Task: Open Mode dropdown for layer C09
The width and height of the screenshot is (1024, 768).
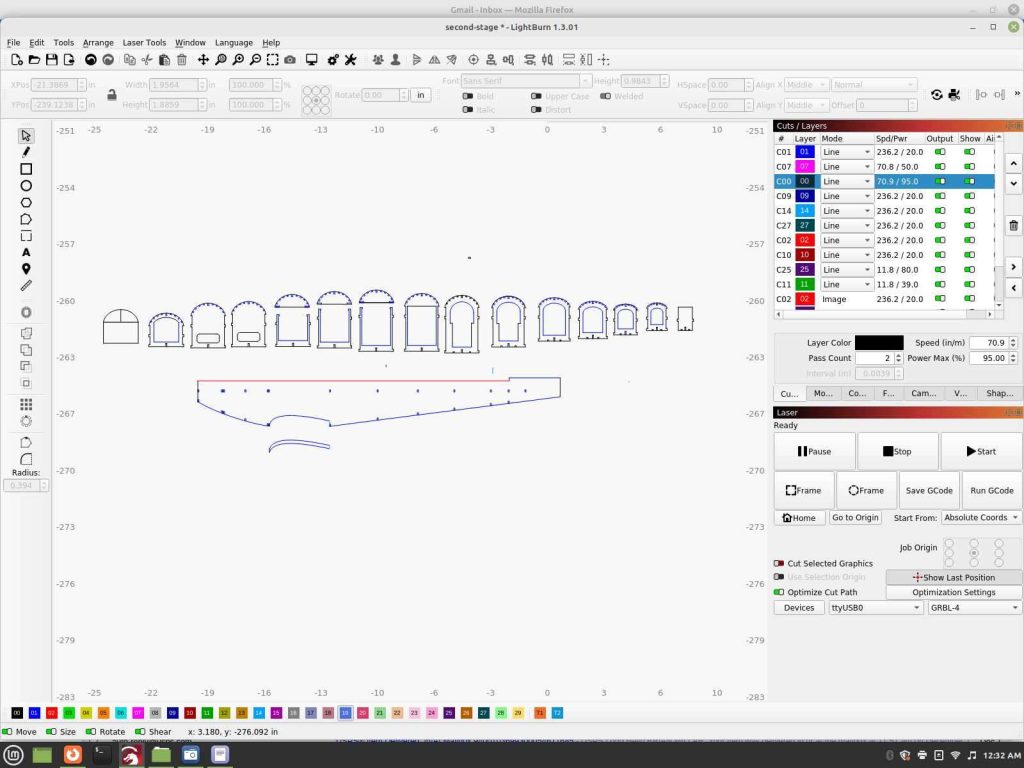Action: tap(846, 196)
